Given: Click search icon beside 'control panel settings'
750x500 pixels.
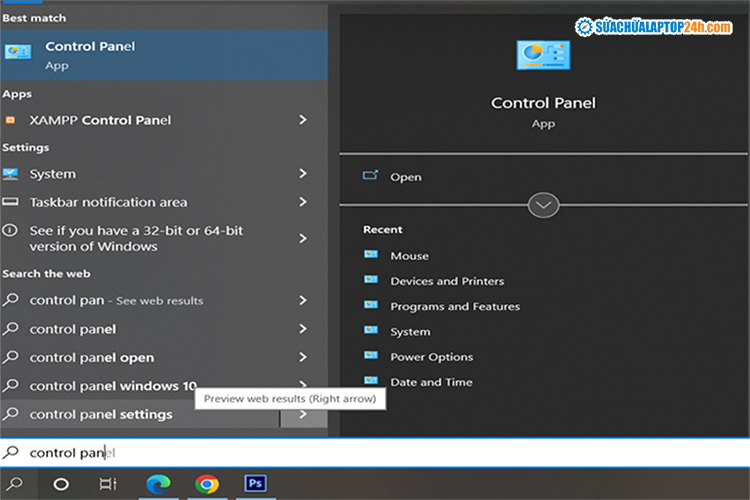Looking at the screenshot, I should click(x=11, y=414).
